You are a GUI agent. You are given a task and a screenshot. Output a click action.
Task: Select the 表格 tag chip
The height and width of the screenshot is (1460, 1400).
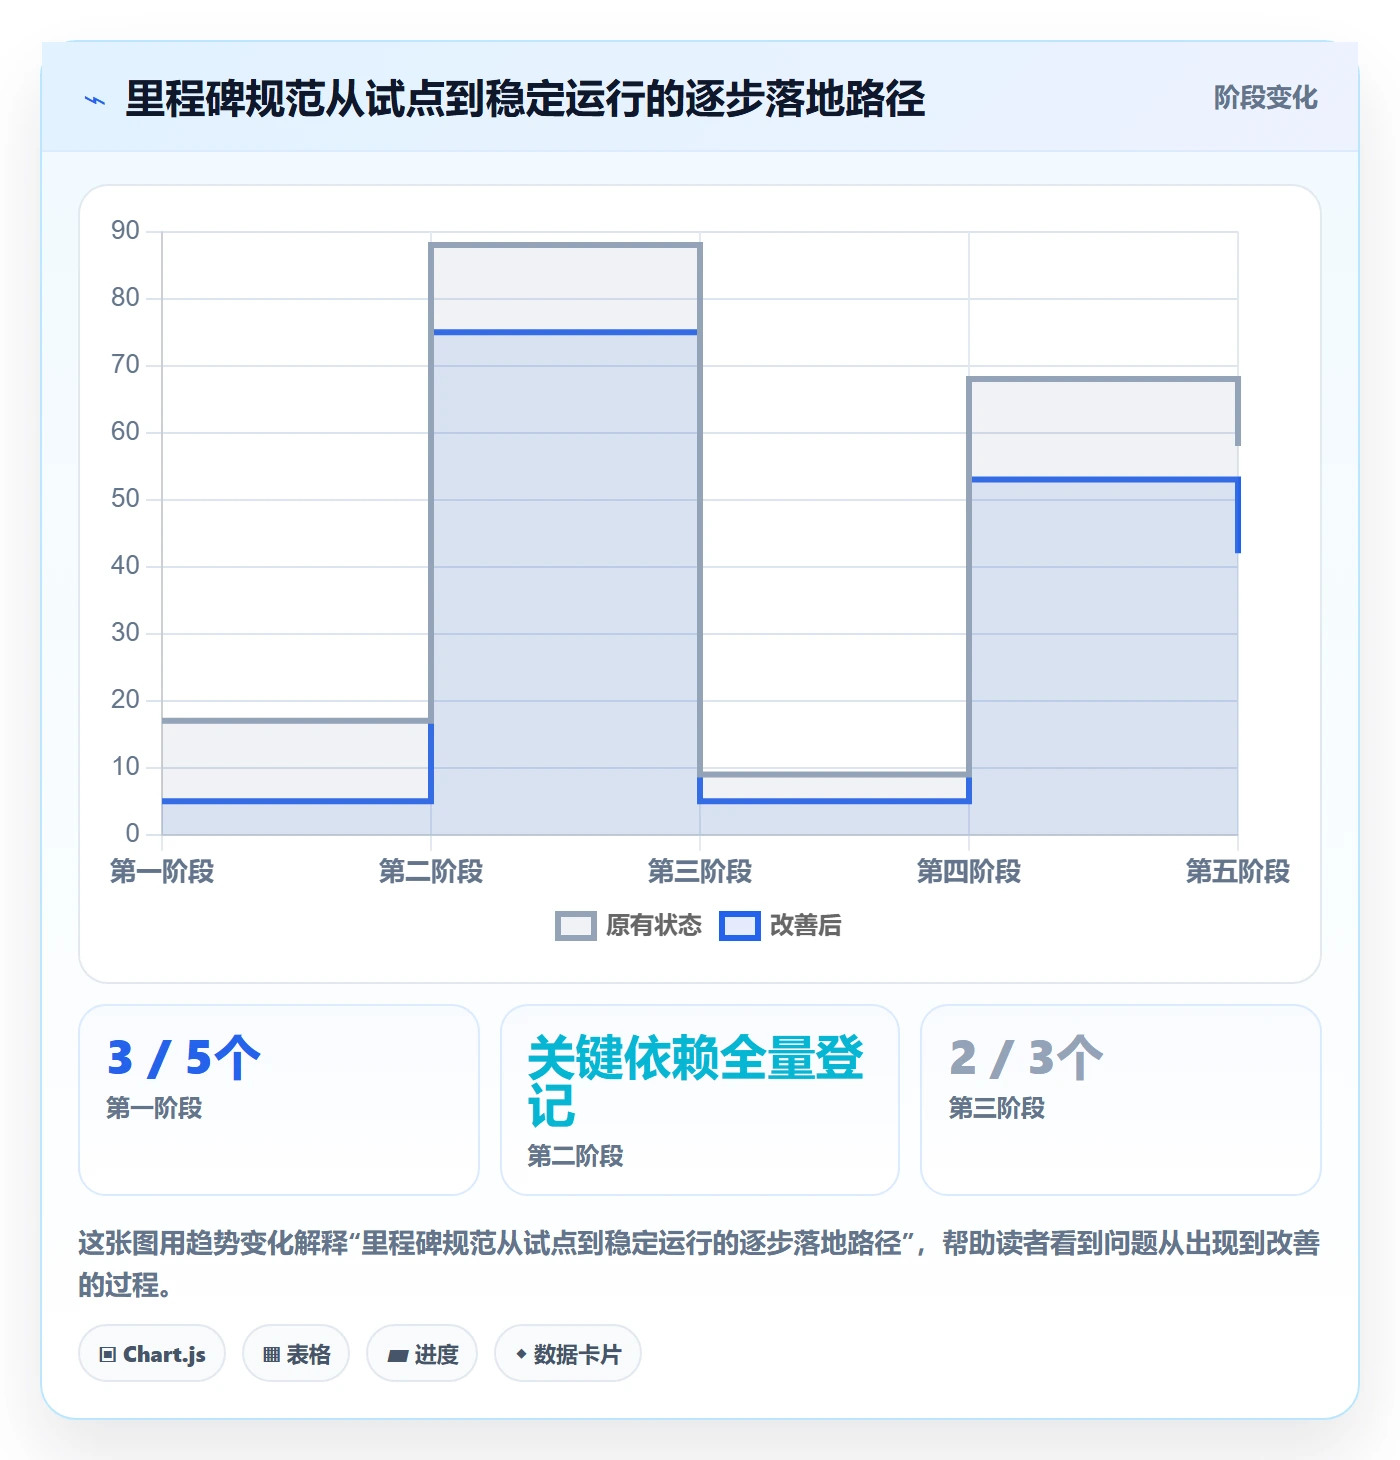coord(296,1354)
